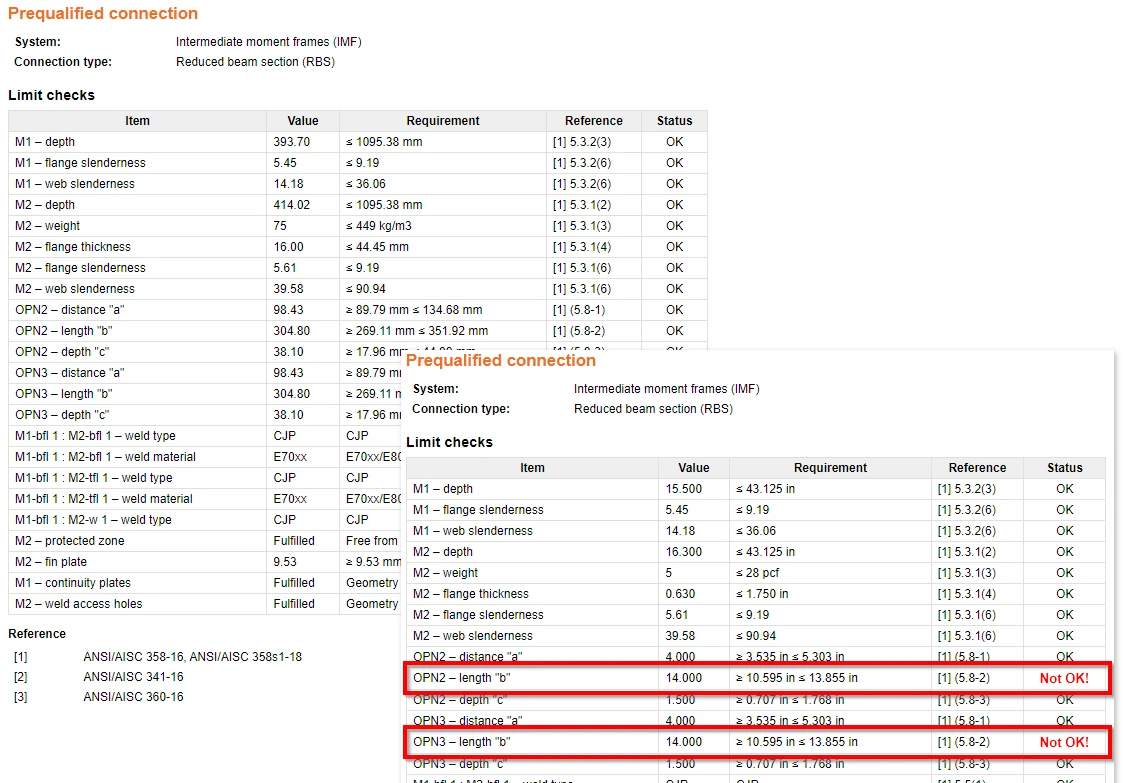
Task: Select 'M2 – protected zone' row item
Action: coord(69,541)
